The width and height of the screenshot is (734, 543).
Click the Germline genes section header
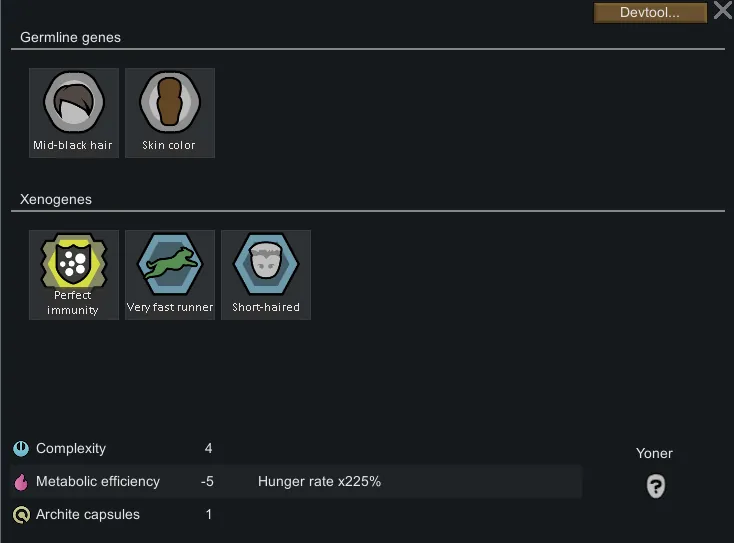70,38
